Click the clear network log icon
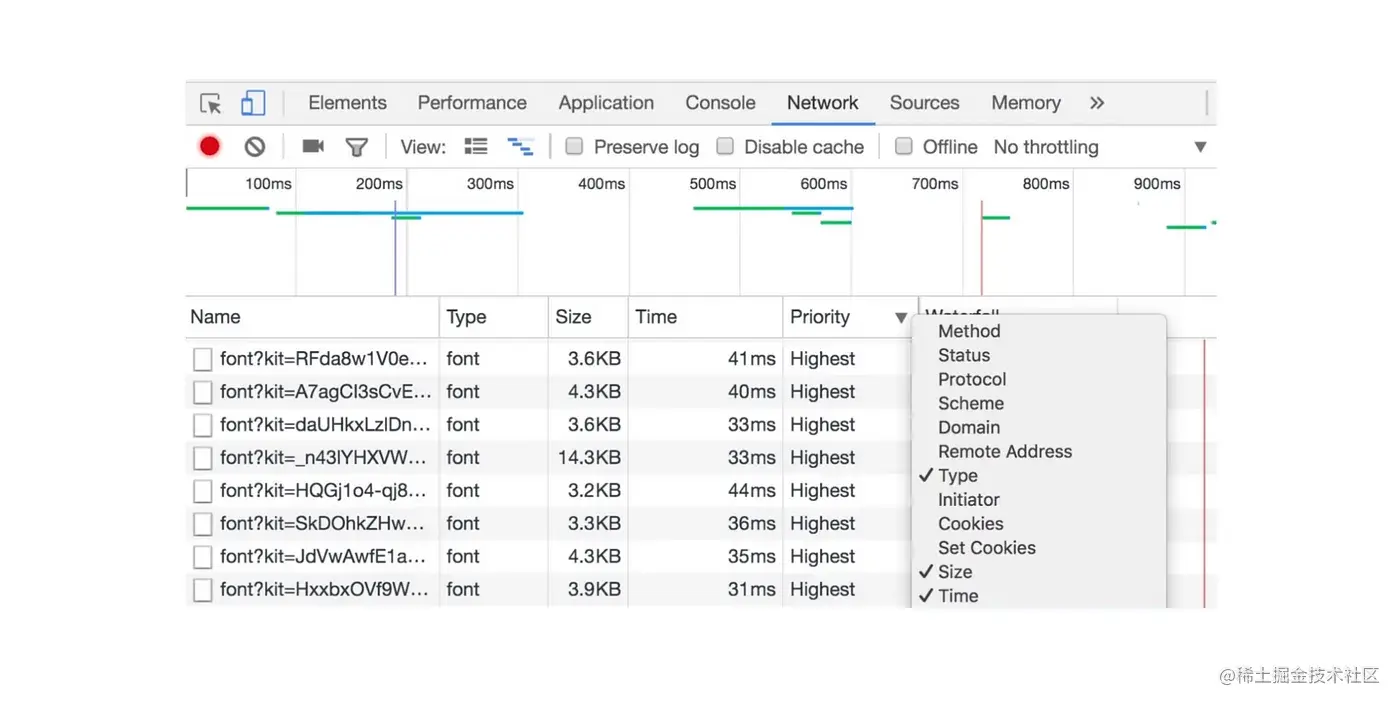The height and width of the screenshot is (706, 1400). [255, 147]
